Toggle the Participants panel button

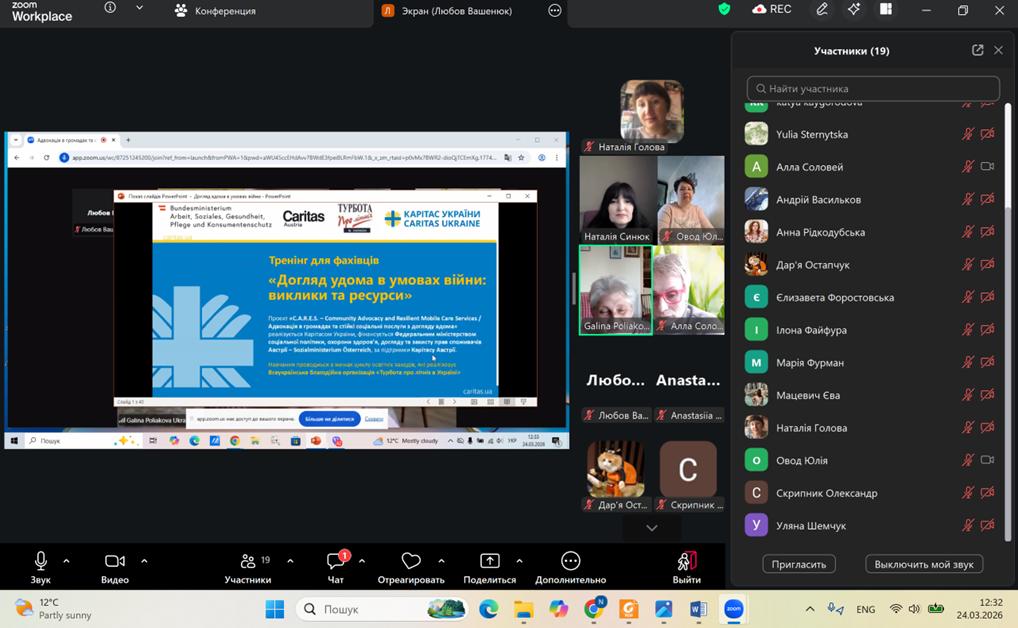(248, 562)
